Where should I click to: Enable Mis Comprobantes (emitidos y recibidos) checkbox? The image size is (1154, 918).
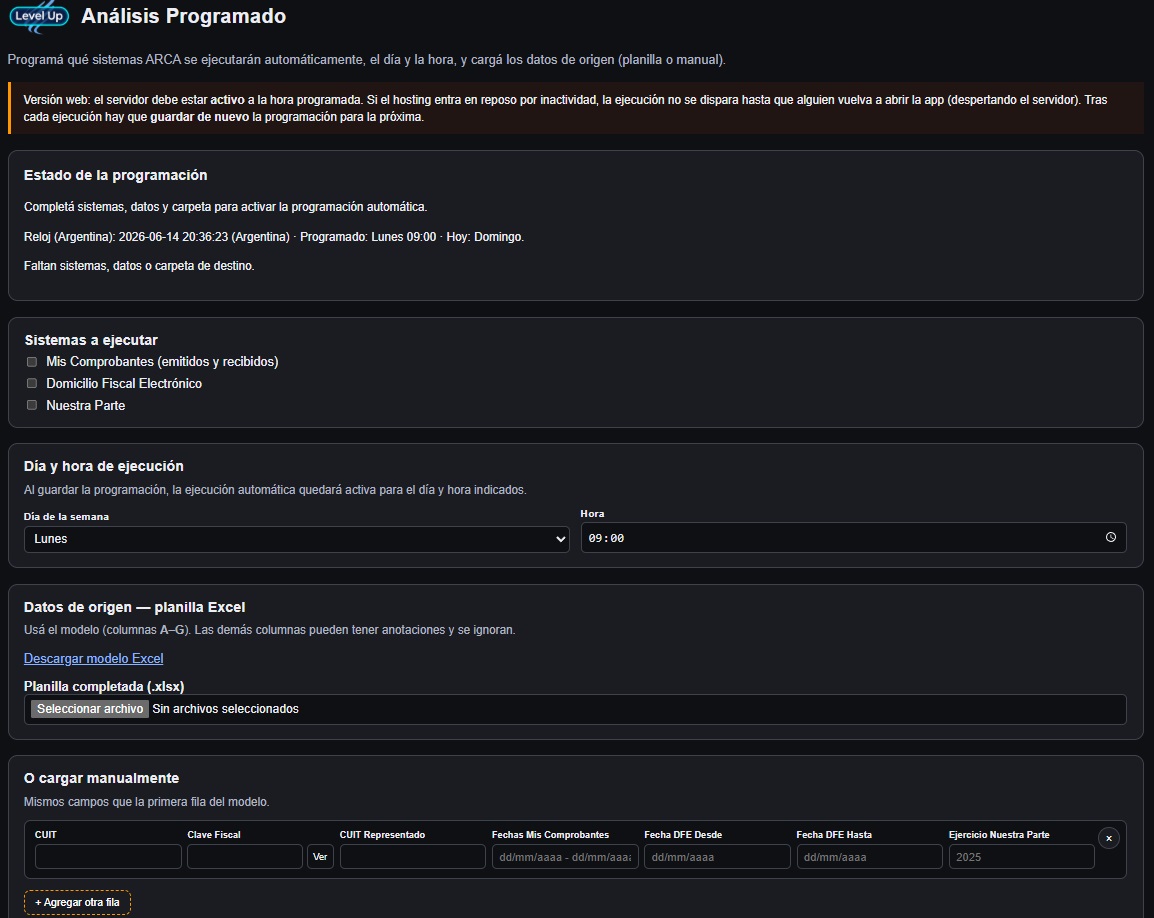click(32, 361)
